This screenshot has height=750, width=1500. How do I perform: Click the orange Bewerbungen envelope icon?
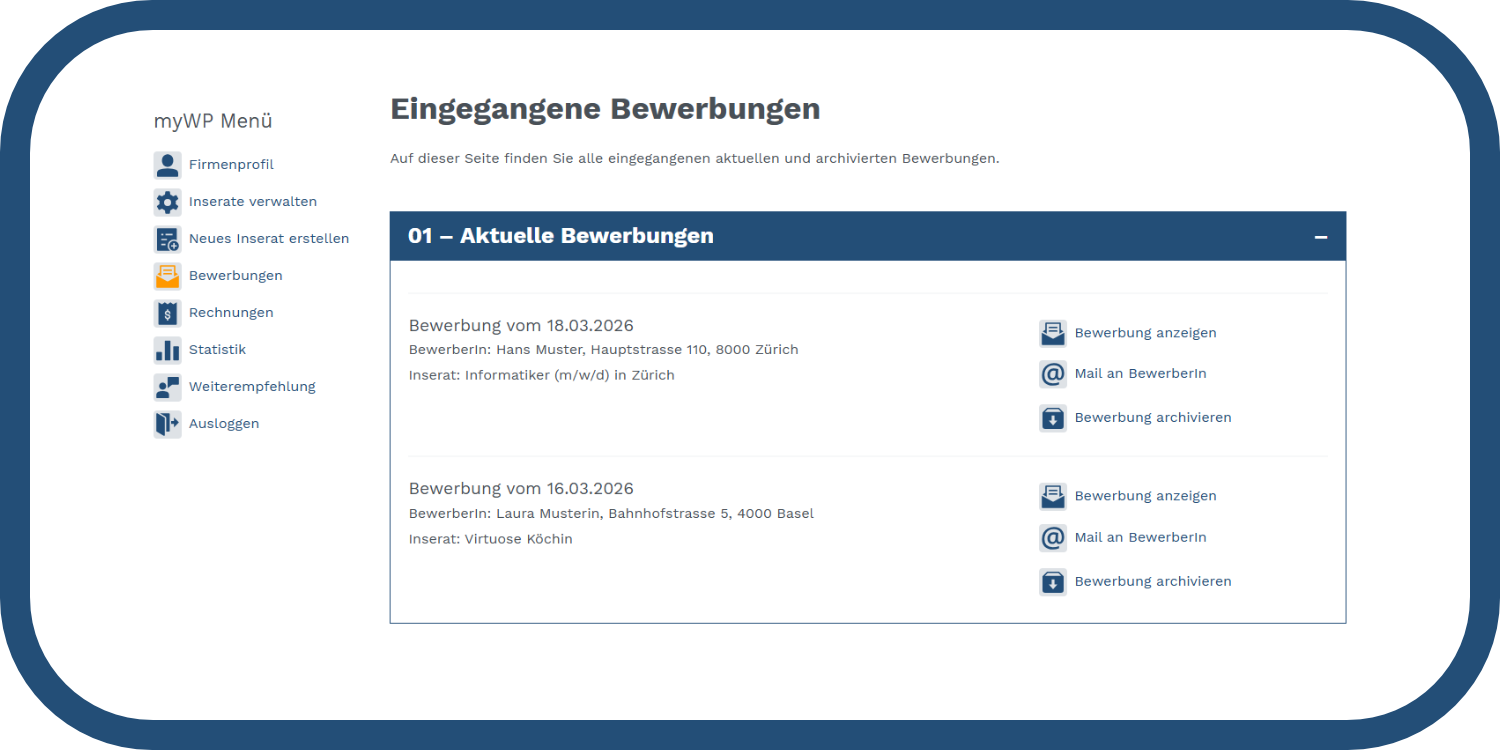(x=167, y=276)
